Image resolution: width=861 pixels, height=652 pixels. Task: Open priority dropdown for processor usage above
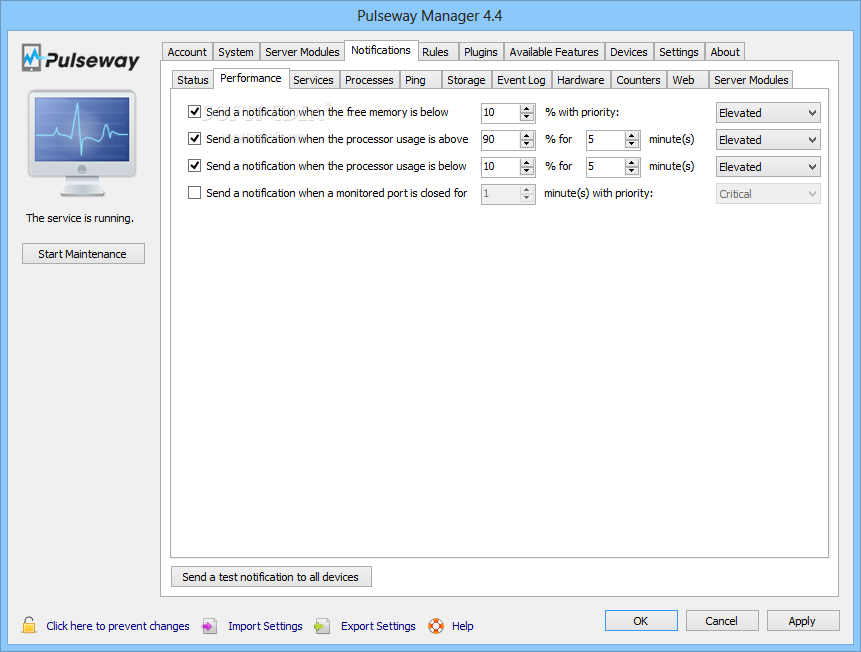(x=768, y=140)
